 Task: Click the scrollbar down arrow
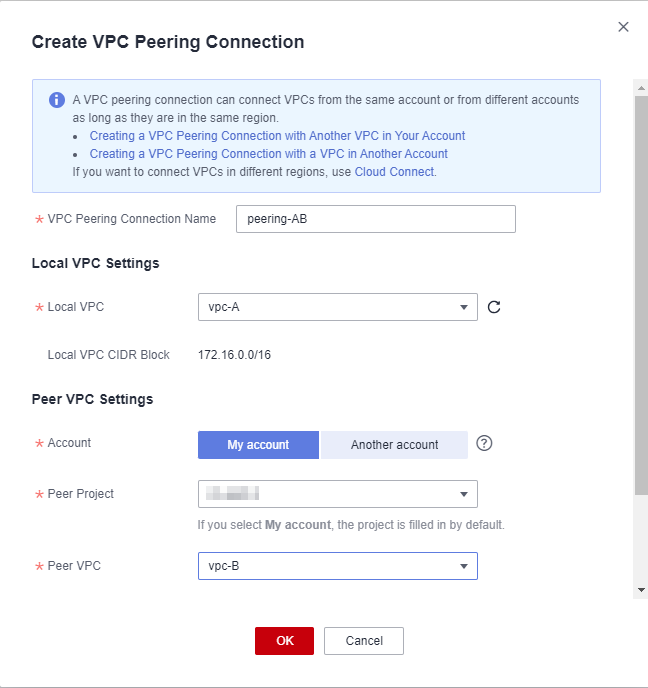click(x=641, y=590)
